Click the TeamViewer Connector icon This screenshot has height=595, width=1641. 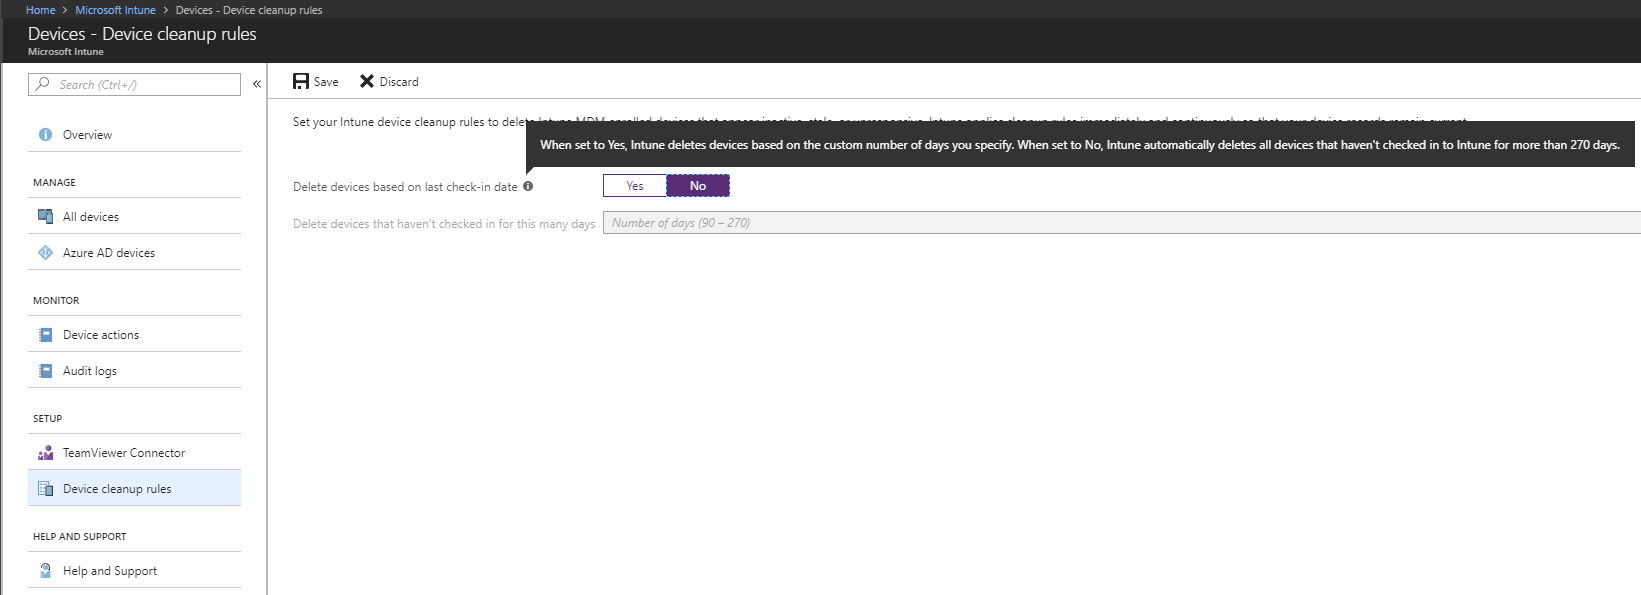pyautogui.click(x=45, y=453)
